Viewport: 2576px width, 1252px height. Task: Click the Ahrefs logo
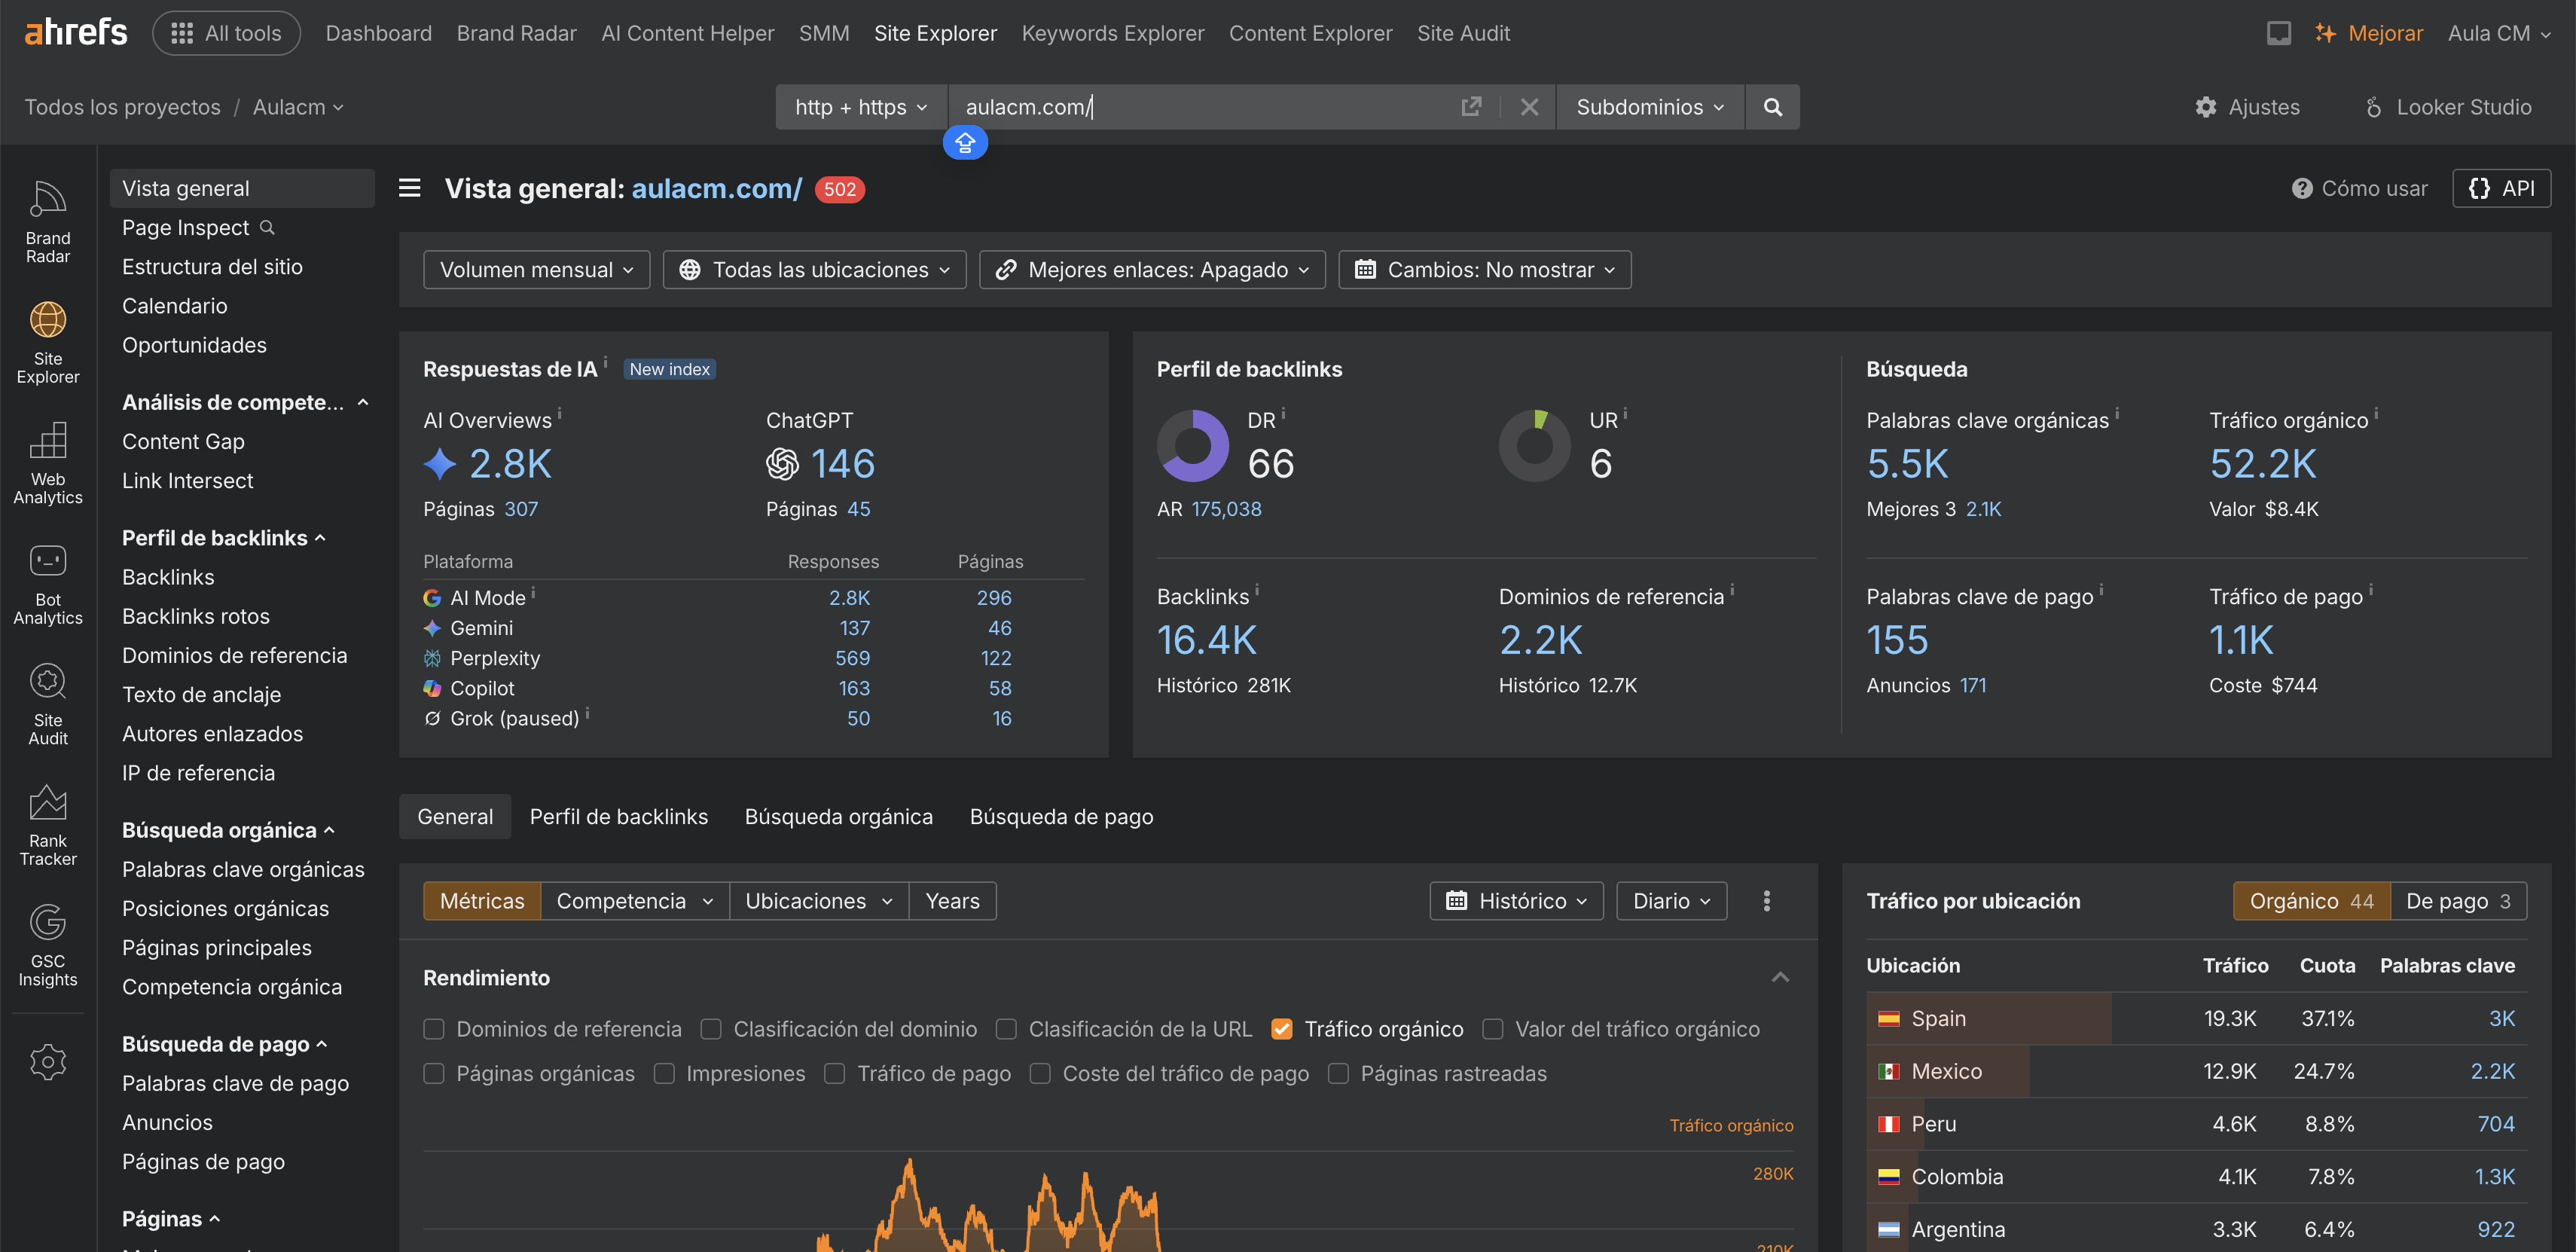[76, 33]
